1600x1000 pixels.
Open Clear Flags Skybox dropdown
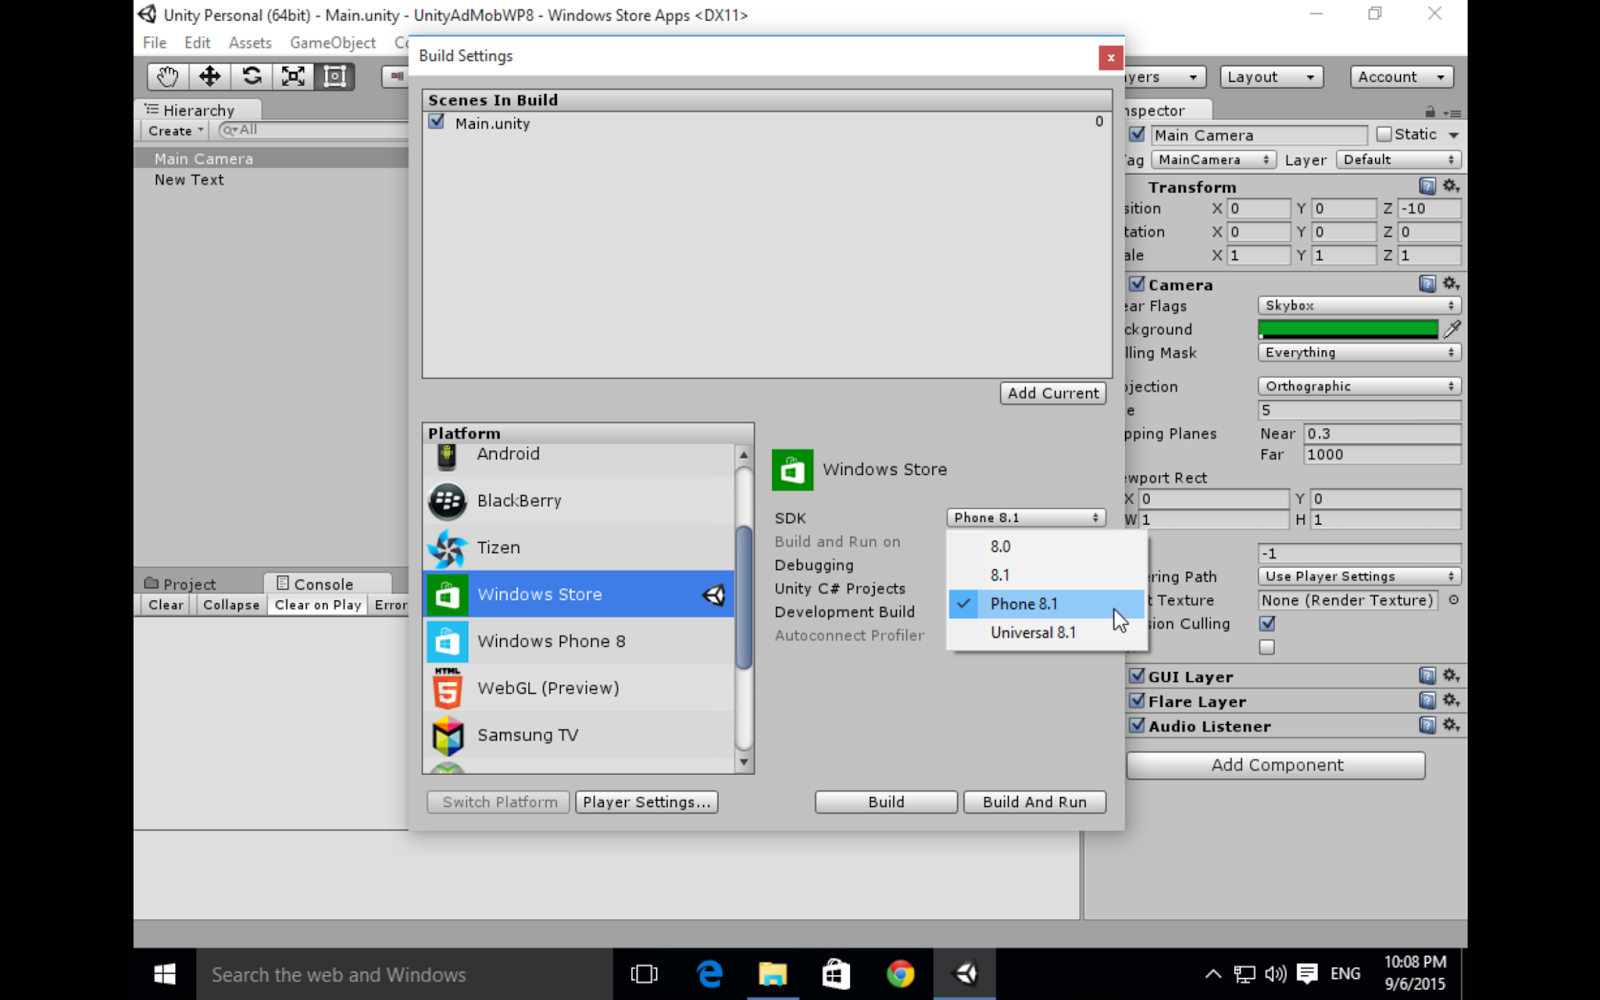pos(1359,306)
